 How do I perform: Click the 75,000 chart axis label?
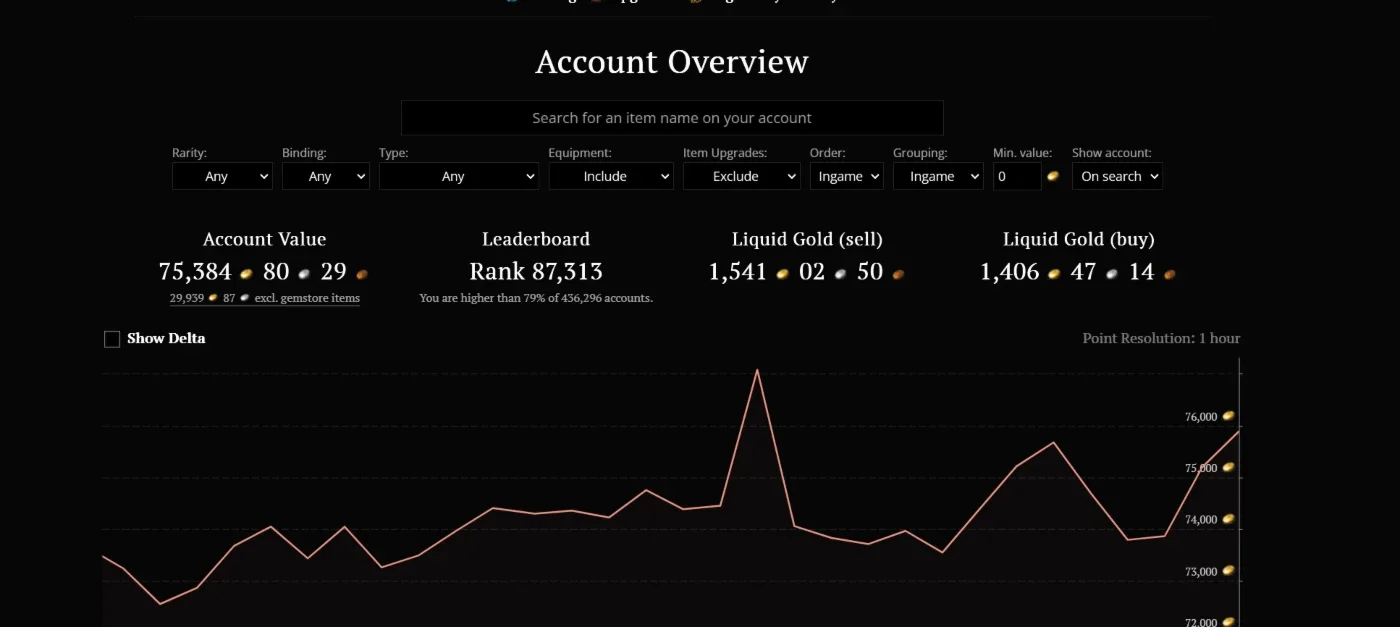(1201, 468)
